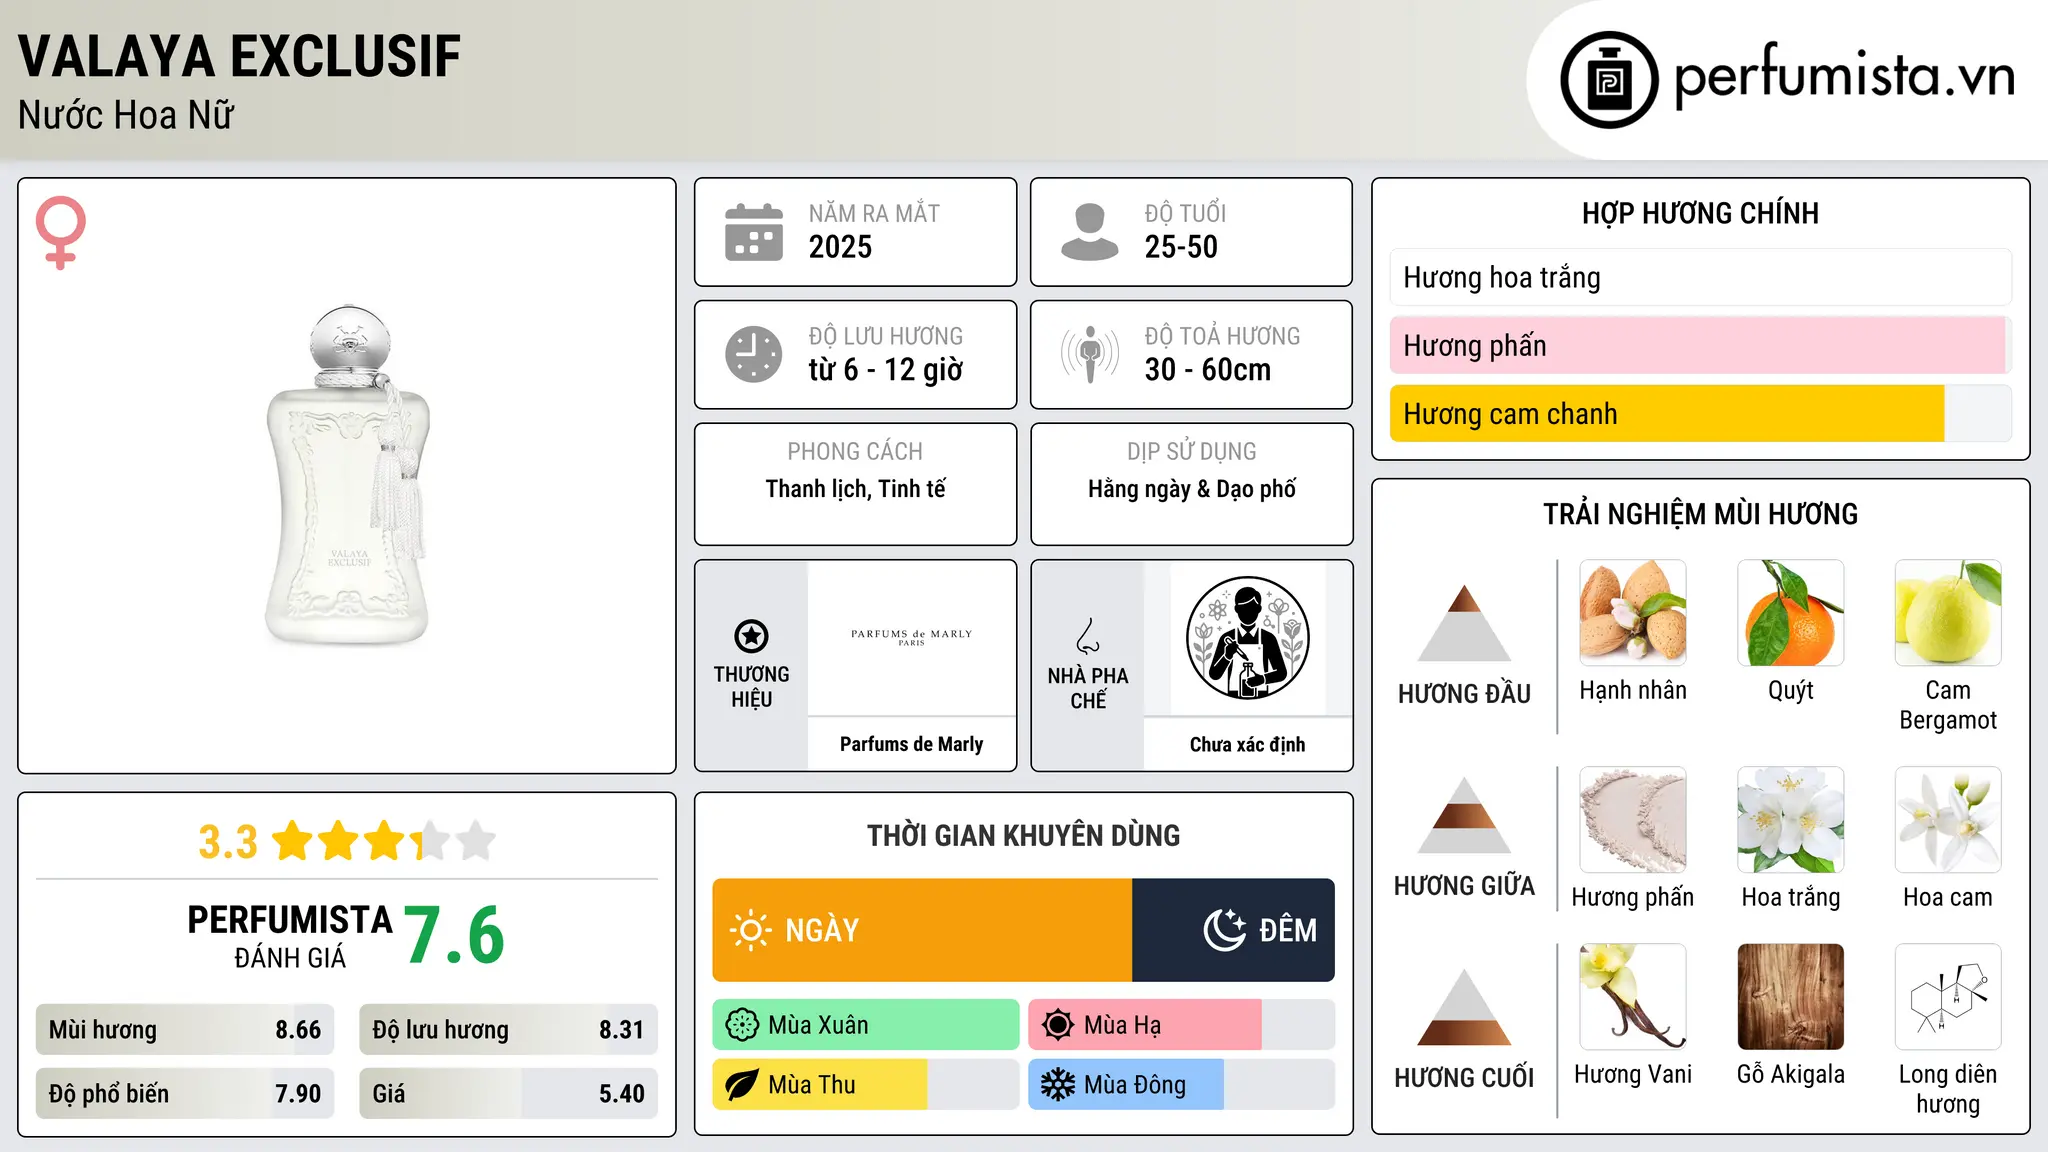Open the Hoa cam orange blossom image

click(x=1948, y=820)
